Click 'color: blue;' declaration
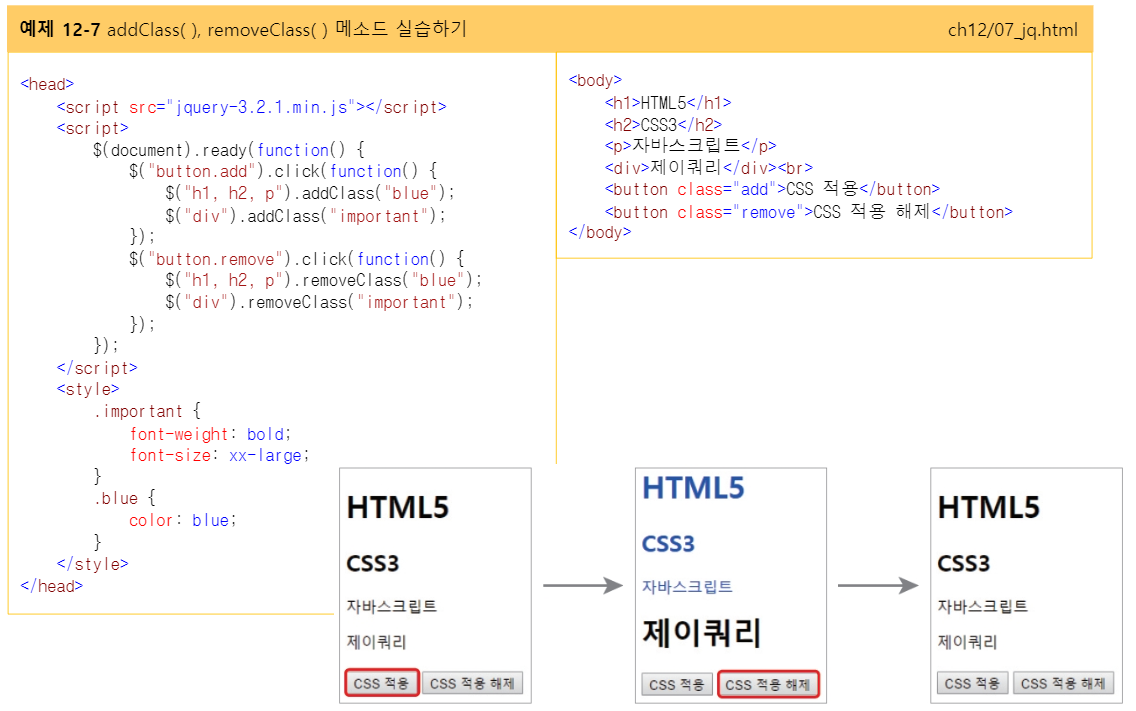 (x=183, y=520)
